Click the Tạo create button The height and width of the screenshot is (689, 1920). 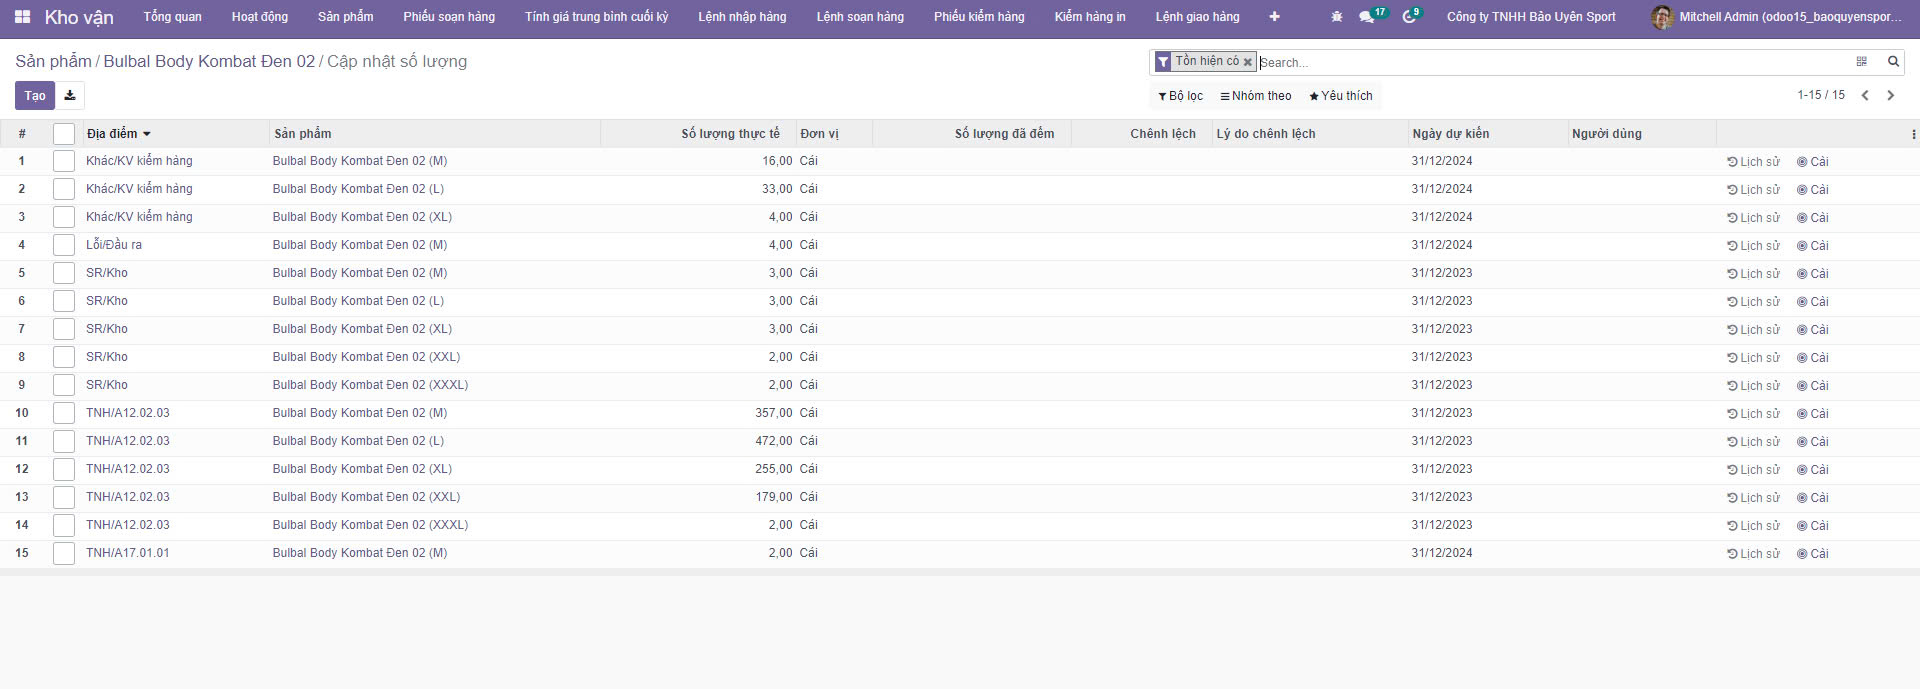point(35,96)
